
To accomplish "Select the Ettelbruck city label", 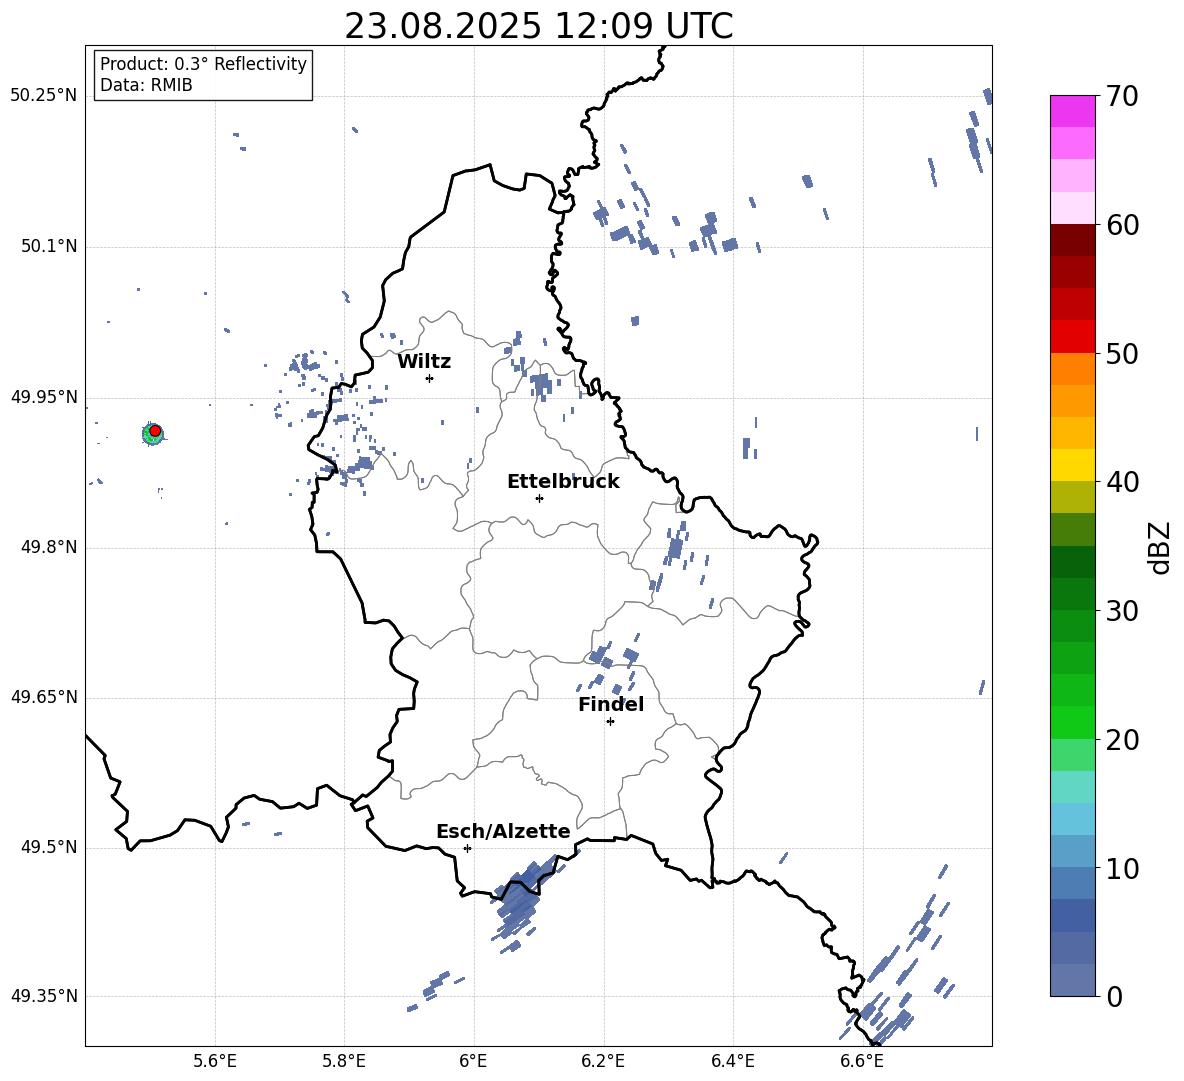I will pos(563,482).
